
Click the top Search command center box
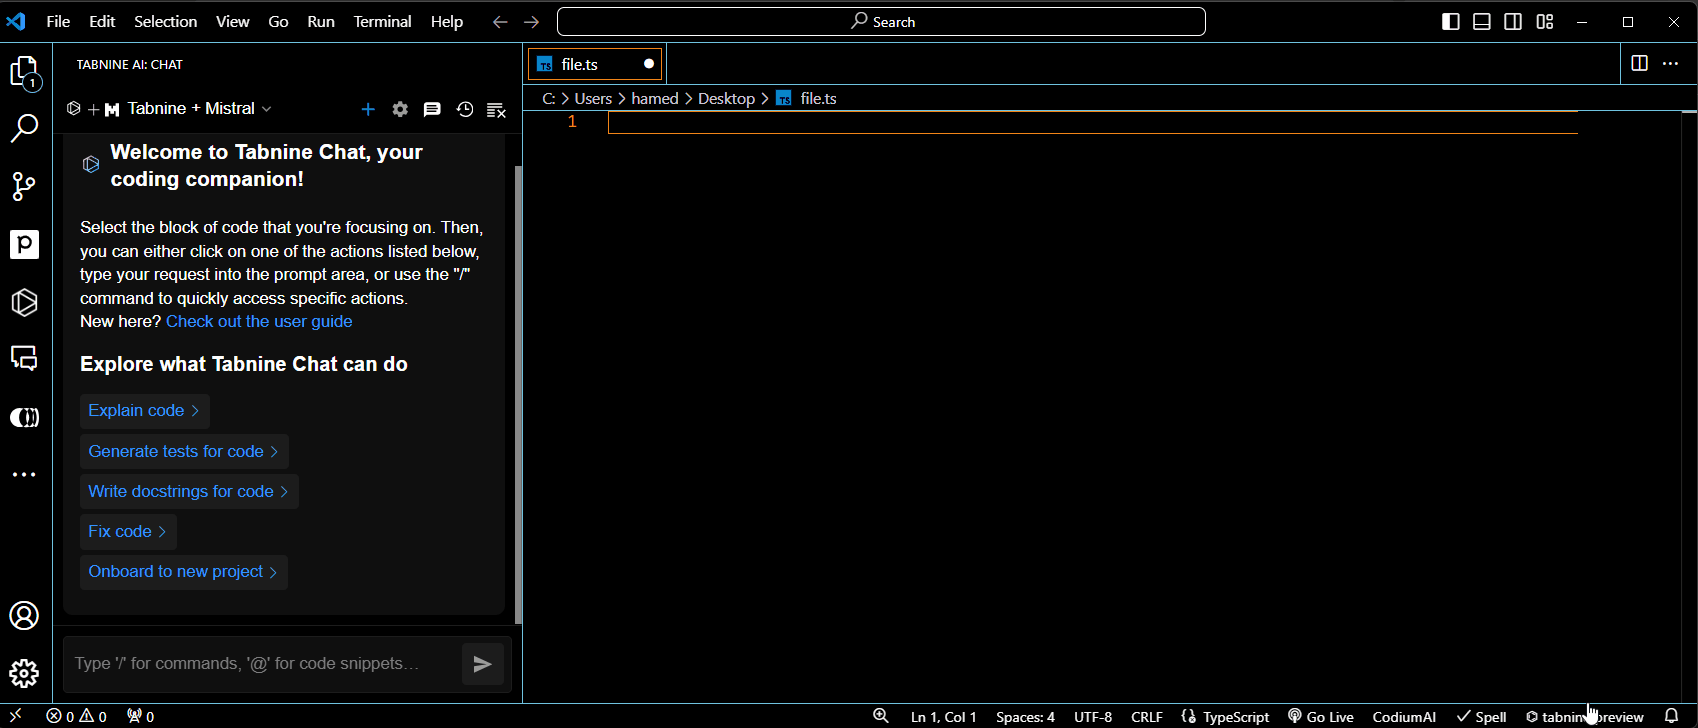(881, 22)
